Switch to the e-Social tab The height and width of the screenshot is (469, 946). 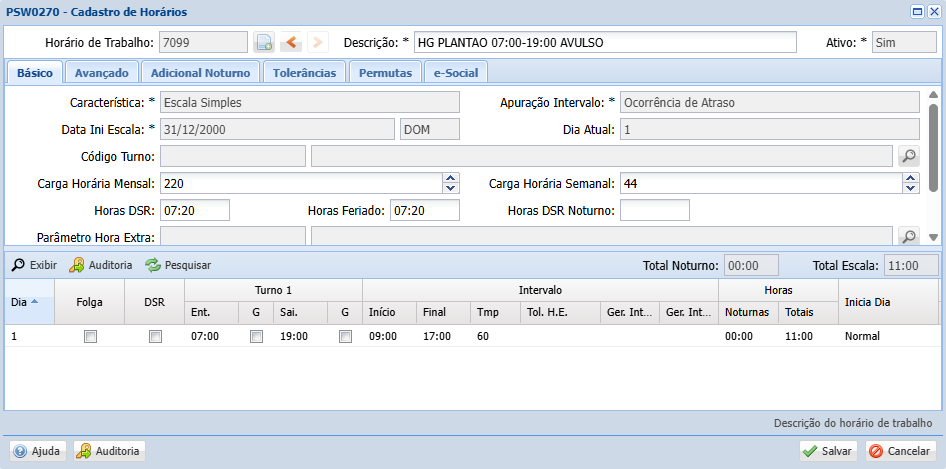pos(456,73)
